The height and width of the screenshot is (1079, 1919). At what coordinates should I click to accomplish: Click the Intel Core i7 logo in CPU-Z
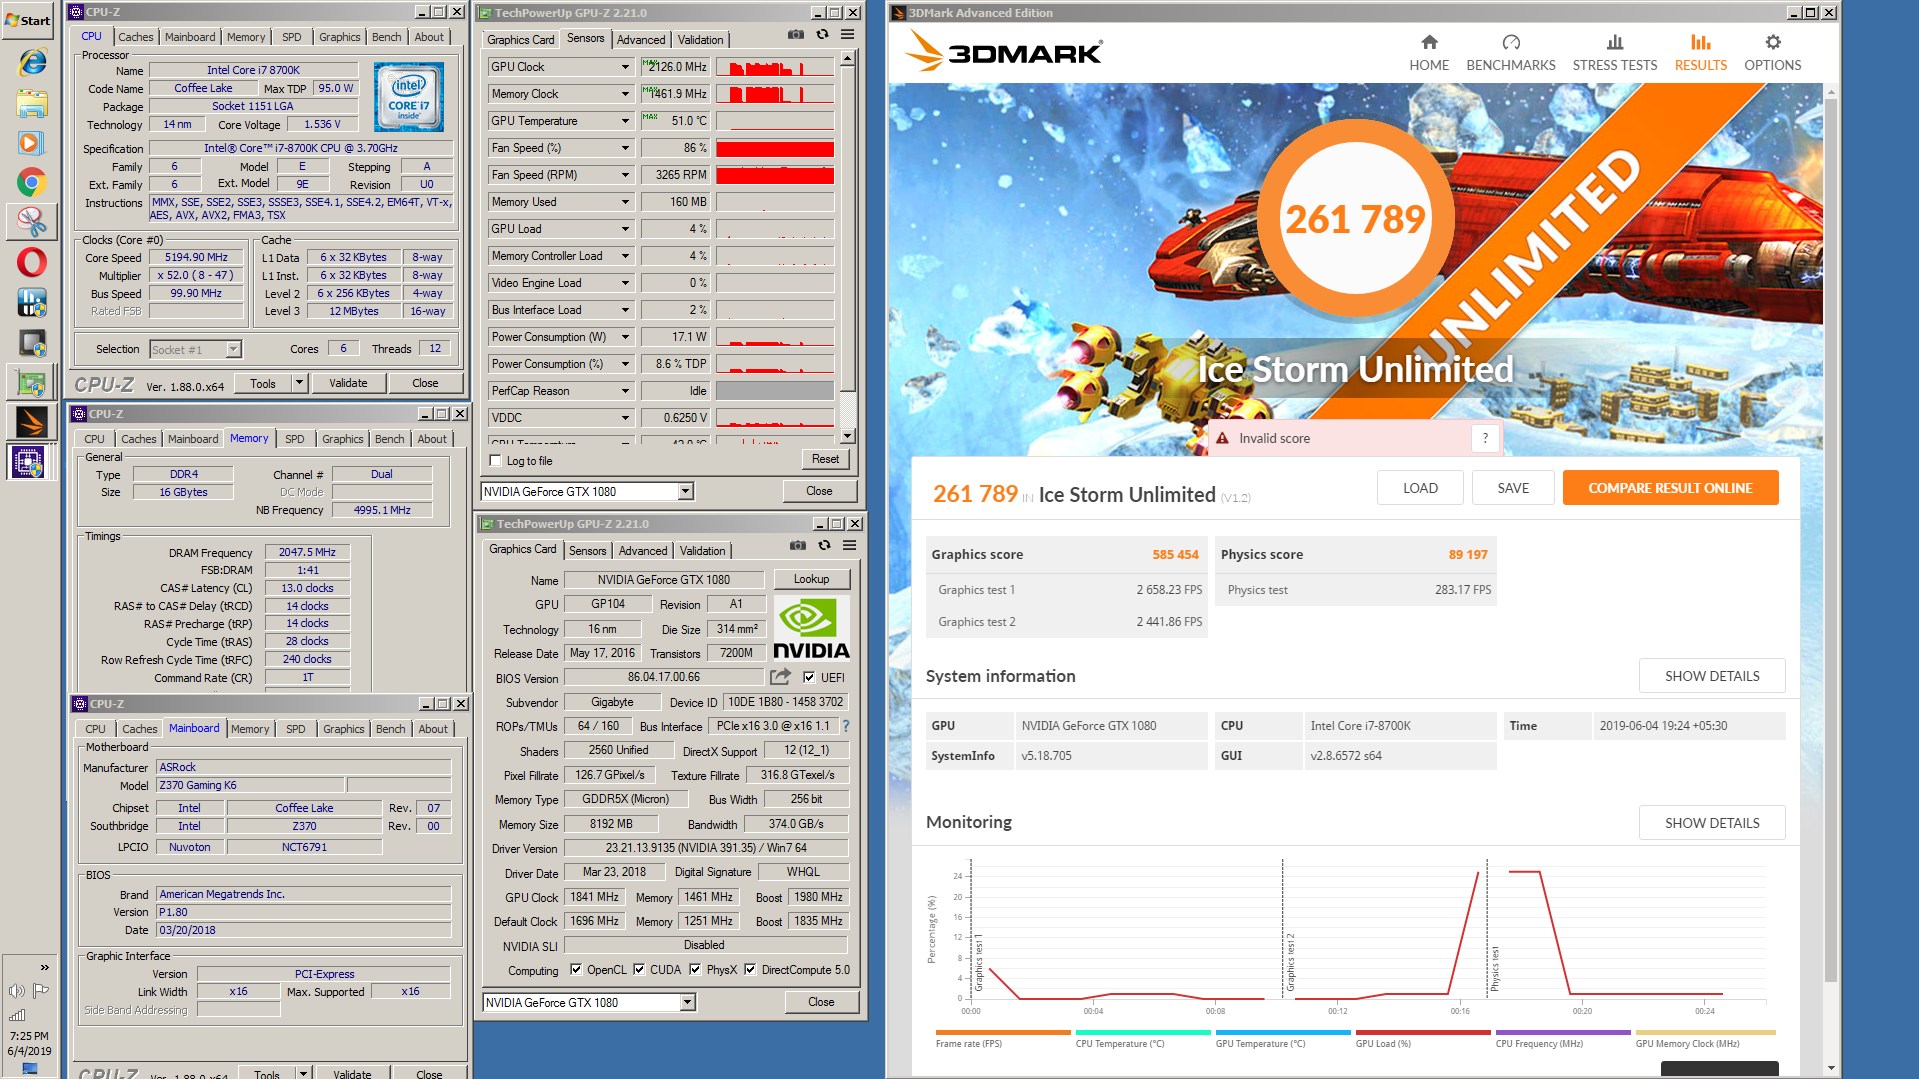click(x=408, y=98)
